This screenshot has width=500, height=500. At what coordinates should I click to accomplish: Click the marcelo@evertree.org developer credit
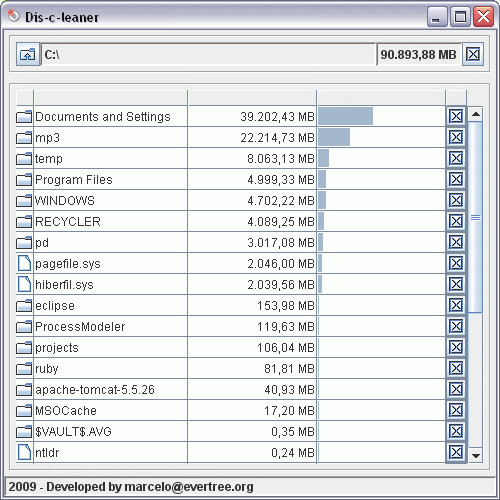point(189,487)
